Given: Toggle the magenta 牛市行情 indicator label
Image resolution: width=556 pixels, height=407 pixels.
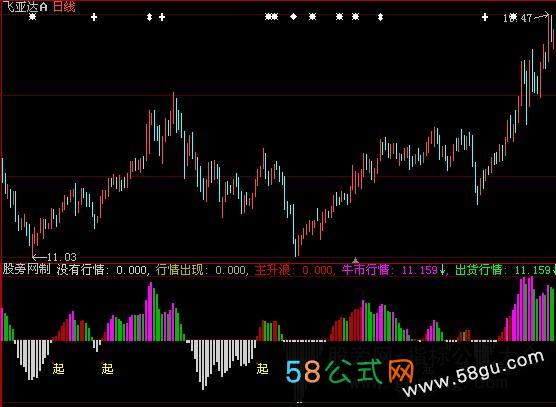Looking at the screenshot, I should tap(365, 270).
